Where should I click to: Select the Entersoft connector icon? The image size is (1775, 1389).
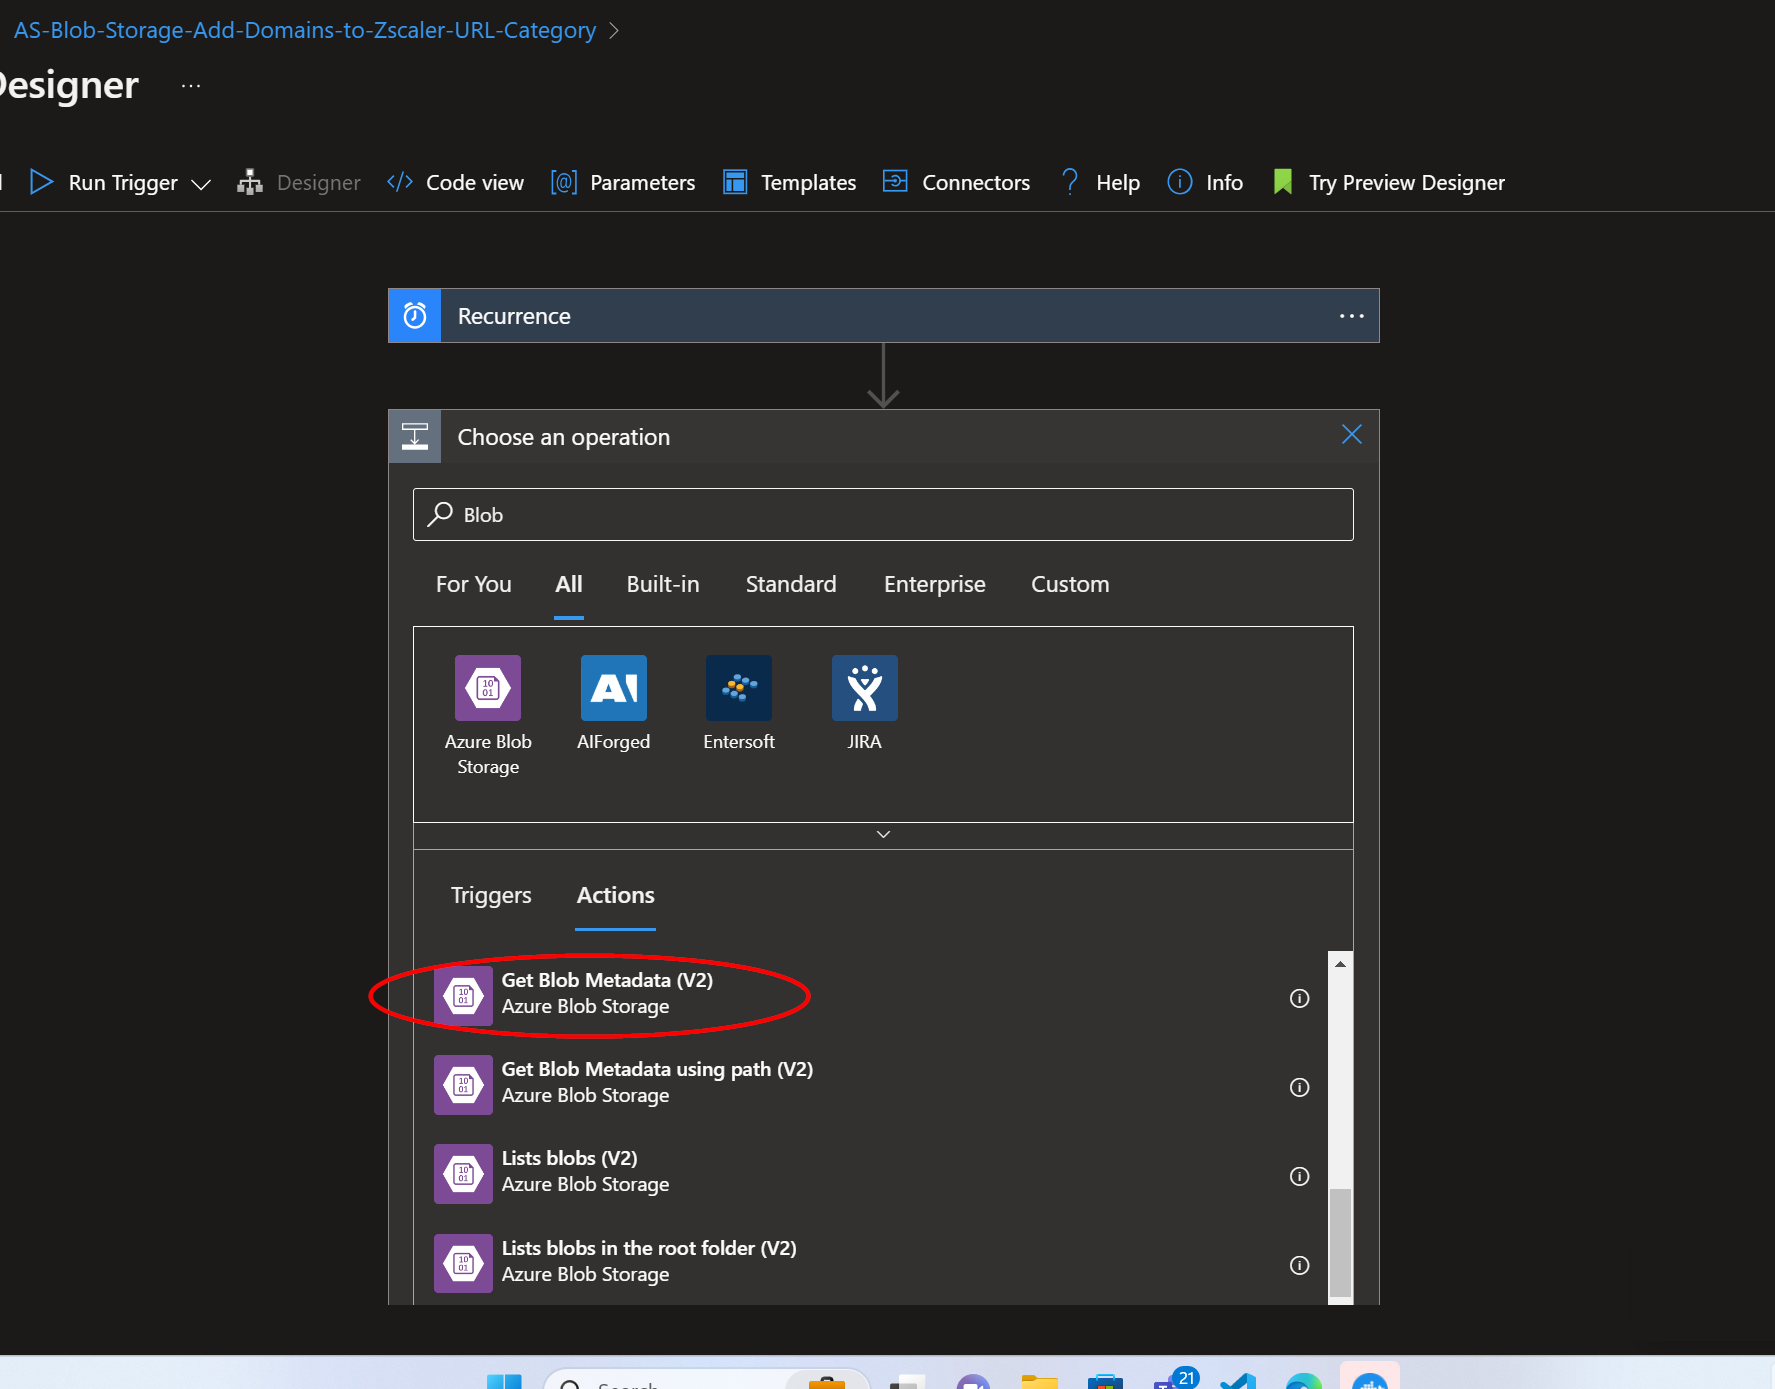click(x=739, y=688)
